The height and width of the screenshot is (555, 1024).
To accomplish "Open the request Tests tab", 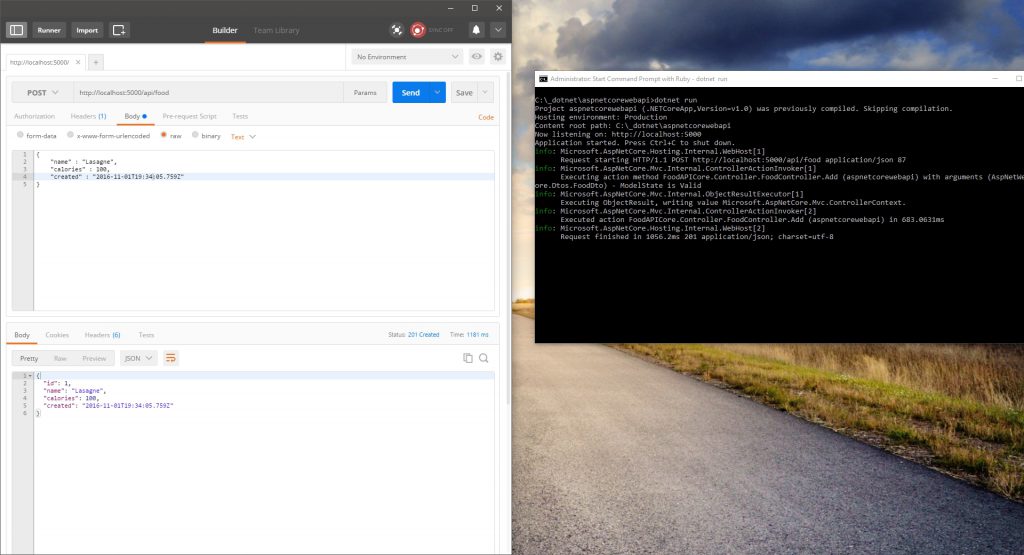I will [240, 116].
